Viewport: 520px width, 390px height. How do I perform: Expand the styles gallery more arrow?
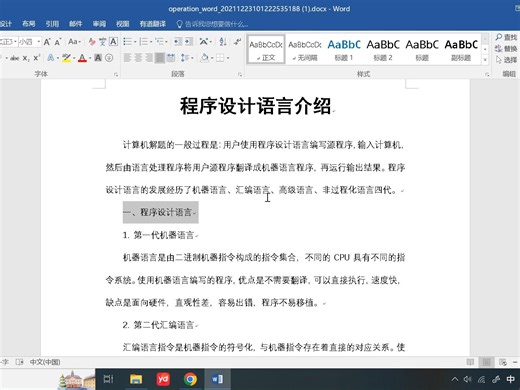pyautogui.click(x=485, y=60)
